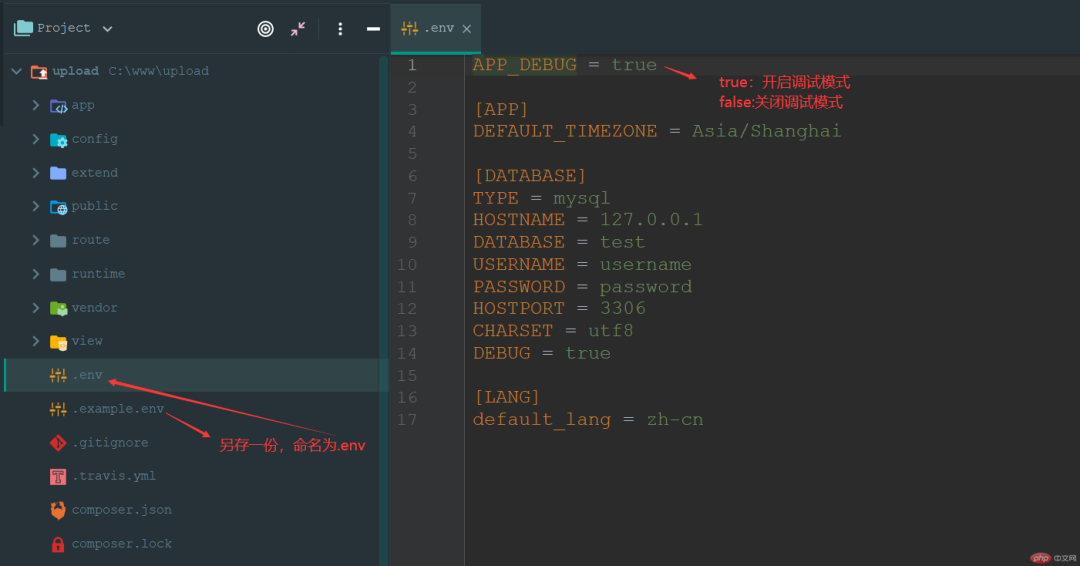Click the composer.lock padlock icon
Screen dimensions: 1080x566
pyautogui.click(x=58, y=545)
